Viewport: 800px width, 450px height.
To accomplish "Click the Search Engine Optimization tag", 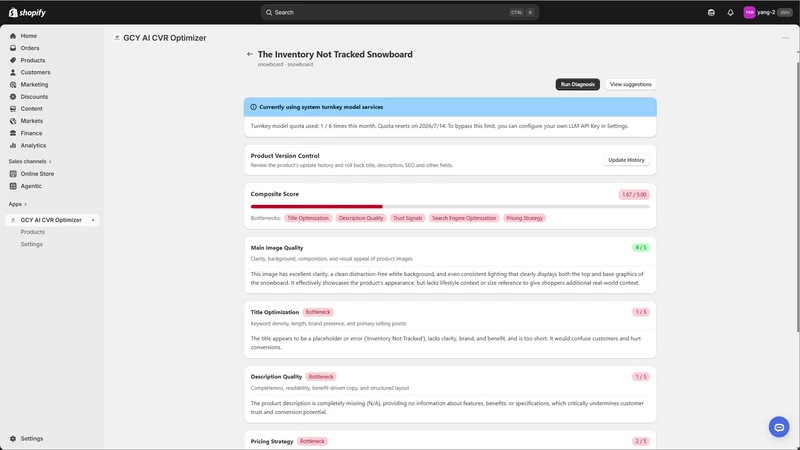I will (x=464, y=218).
